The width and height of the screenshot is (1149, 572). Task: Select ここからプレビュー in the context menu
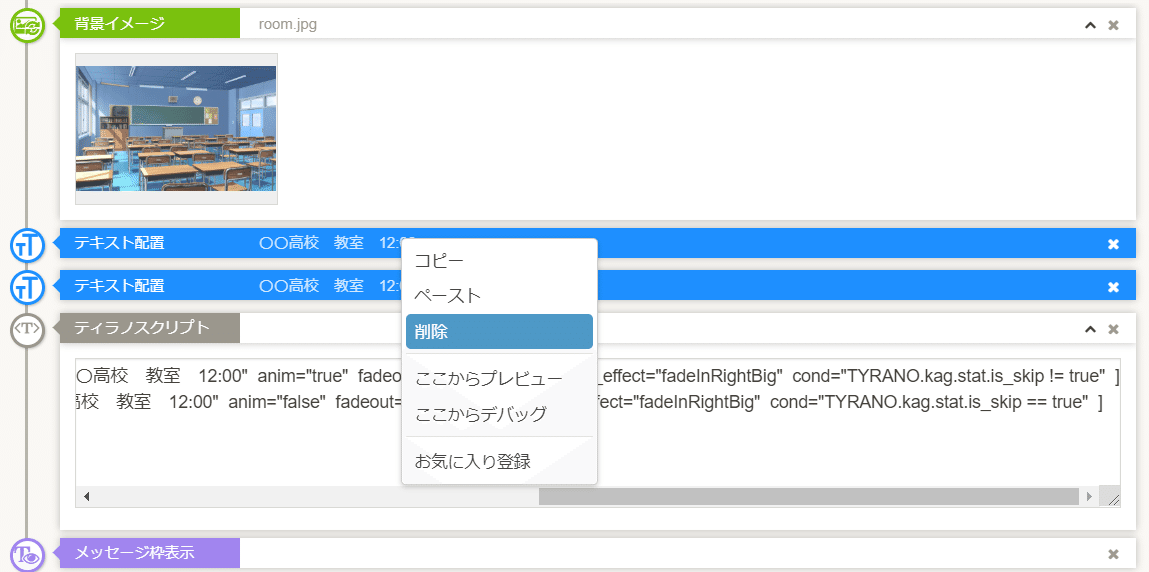click(x=499, y=379)
